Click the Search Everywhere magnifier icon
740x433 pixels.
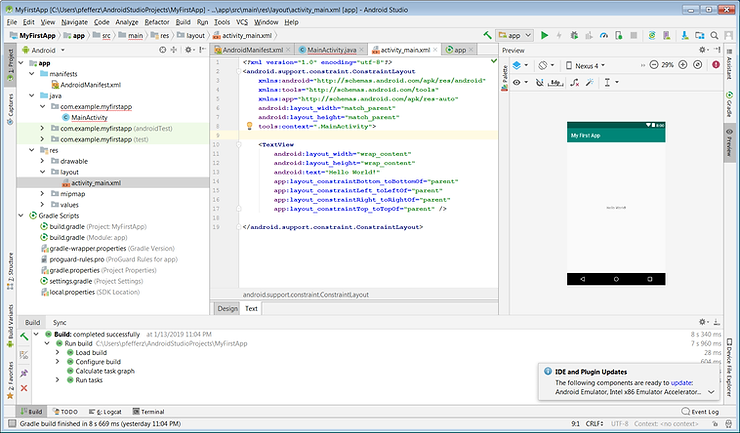pyautogui.click(x=715, y=35)
